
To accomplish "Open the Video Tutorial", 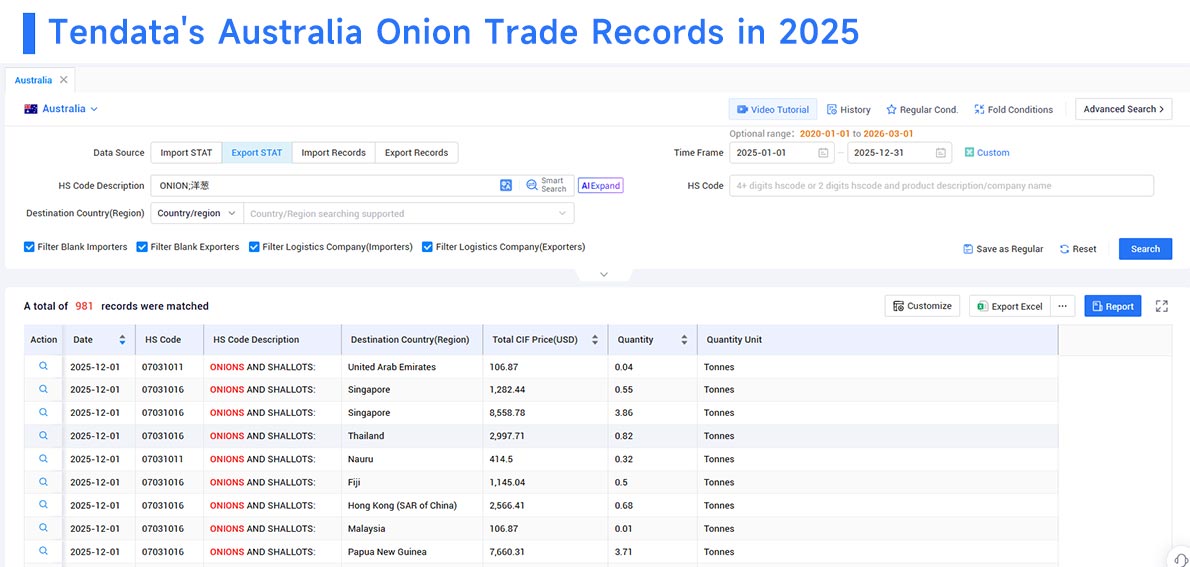I will pos(773,109).
